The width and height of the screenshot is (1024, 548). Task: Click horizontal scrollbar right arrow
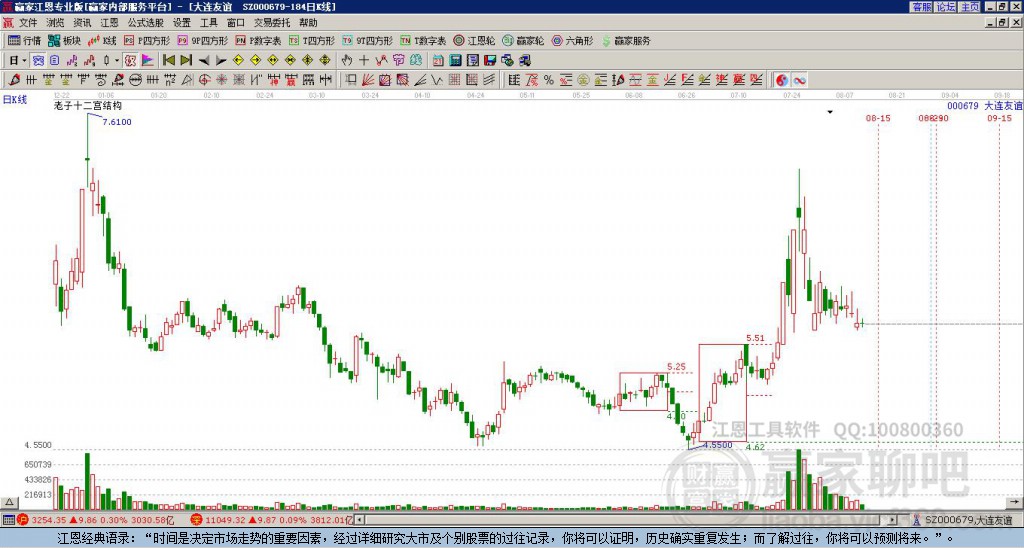892,520
